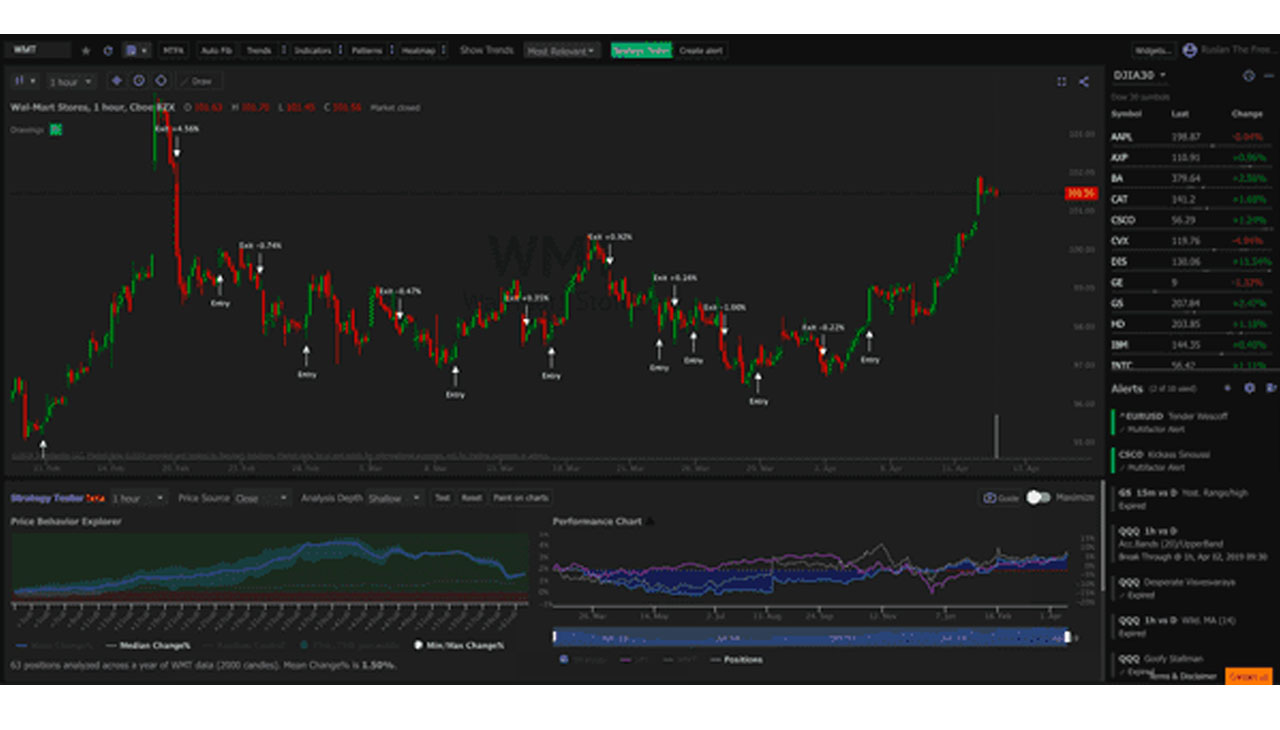This screenshot has height=730, width=1280.
Task: Click the clock icon in watchlist header
Action: [1248, 75]
